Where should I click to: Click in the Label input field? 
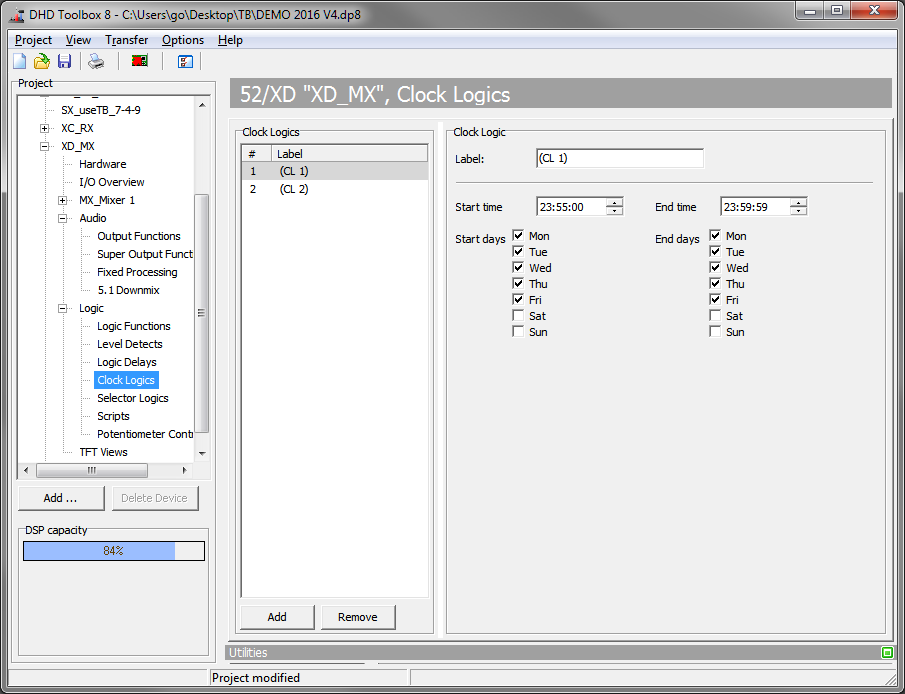[x=619, y=158]
